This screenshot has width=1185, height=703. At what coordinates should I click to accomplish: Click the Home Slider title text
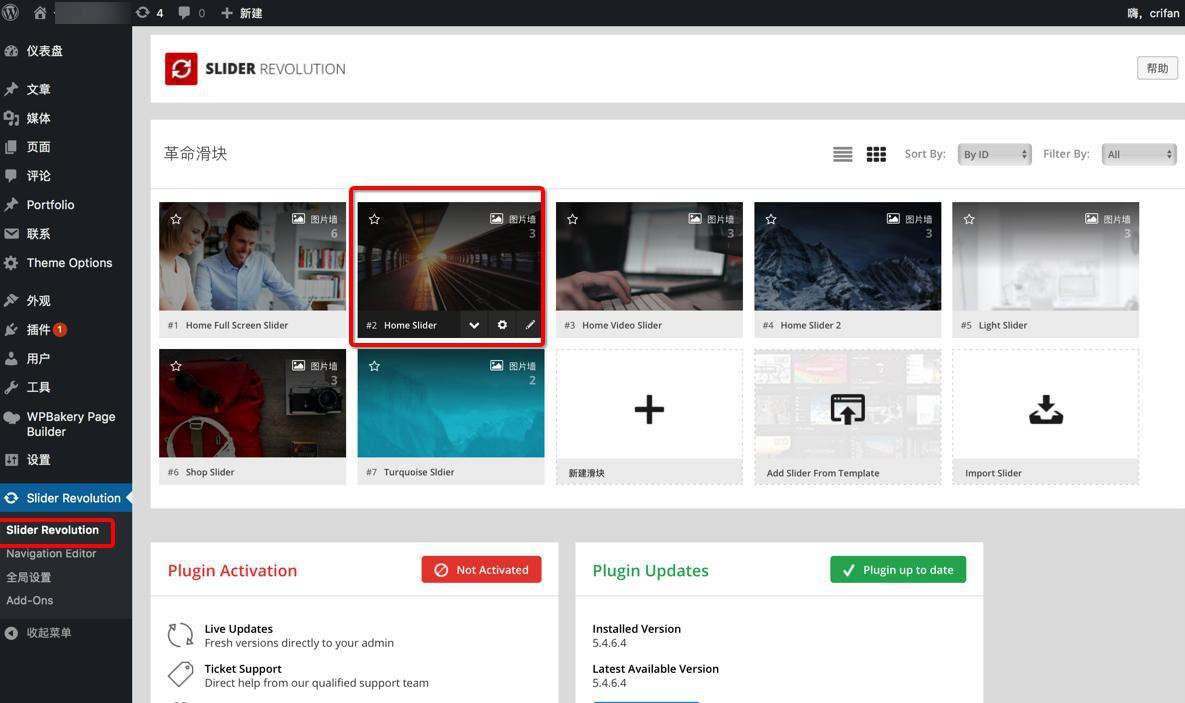[410, 325]
